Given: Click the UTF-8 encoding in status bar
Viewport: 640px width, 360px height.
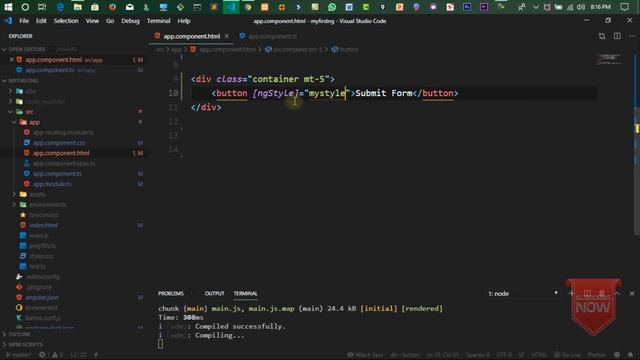Looking at the screenshot, I should (x=504, y=355).
